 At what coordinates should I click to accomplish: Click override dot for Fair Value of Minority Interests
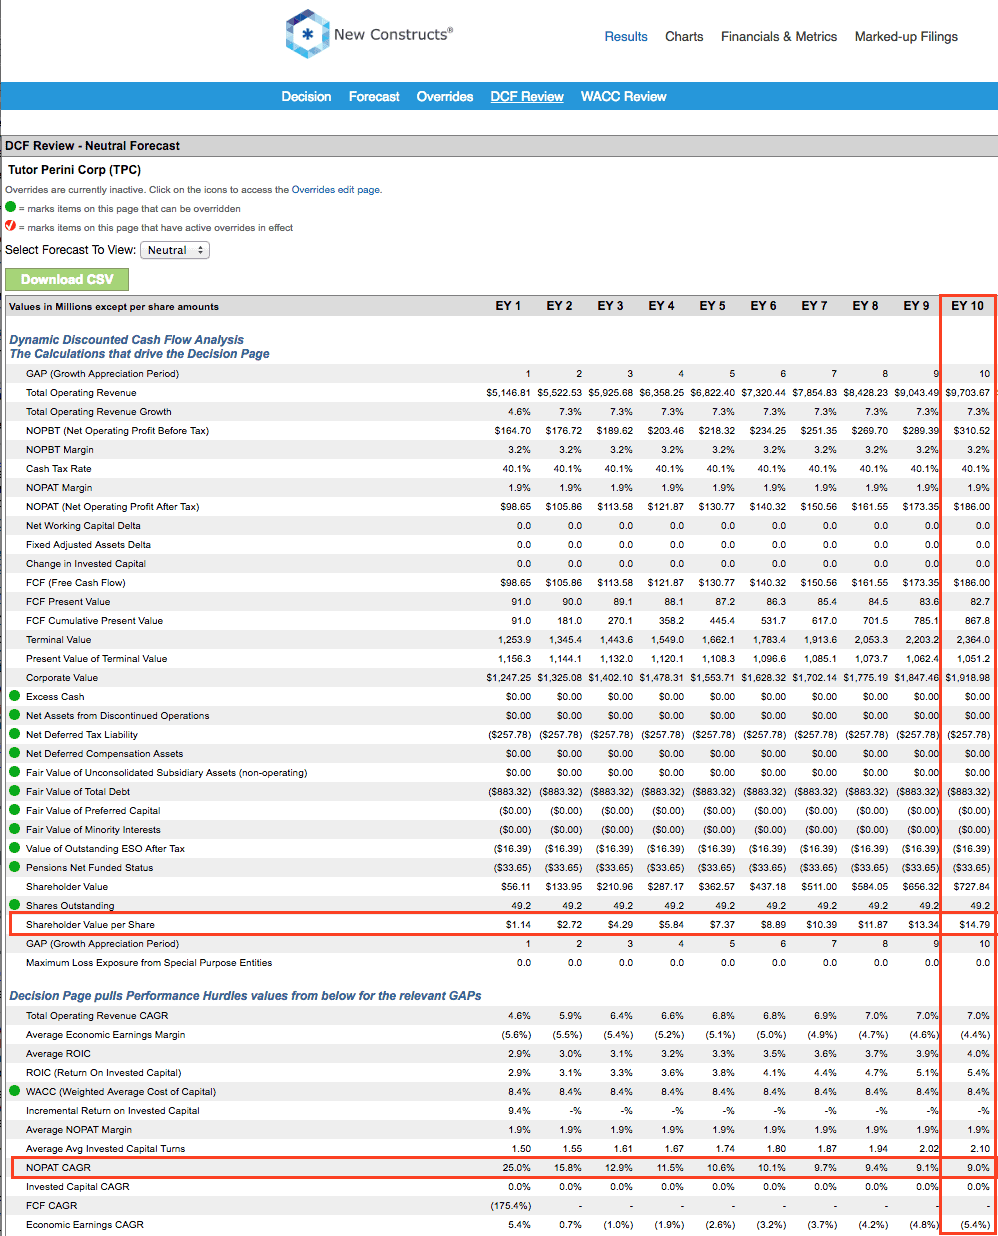click(15, 829)
